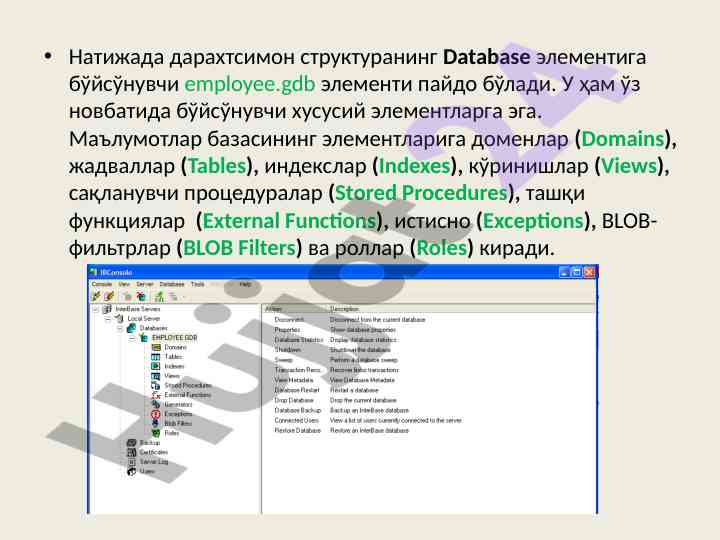Select the Indexes node icon

[156, 366]
